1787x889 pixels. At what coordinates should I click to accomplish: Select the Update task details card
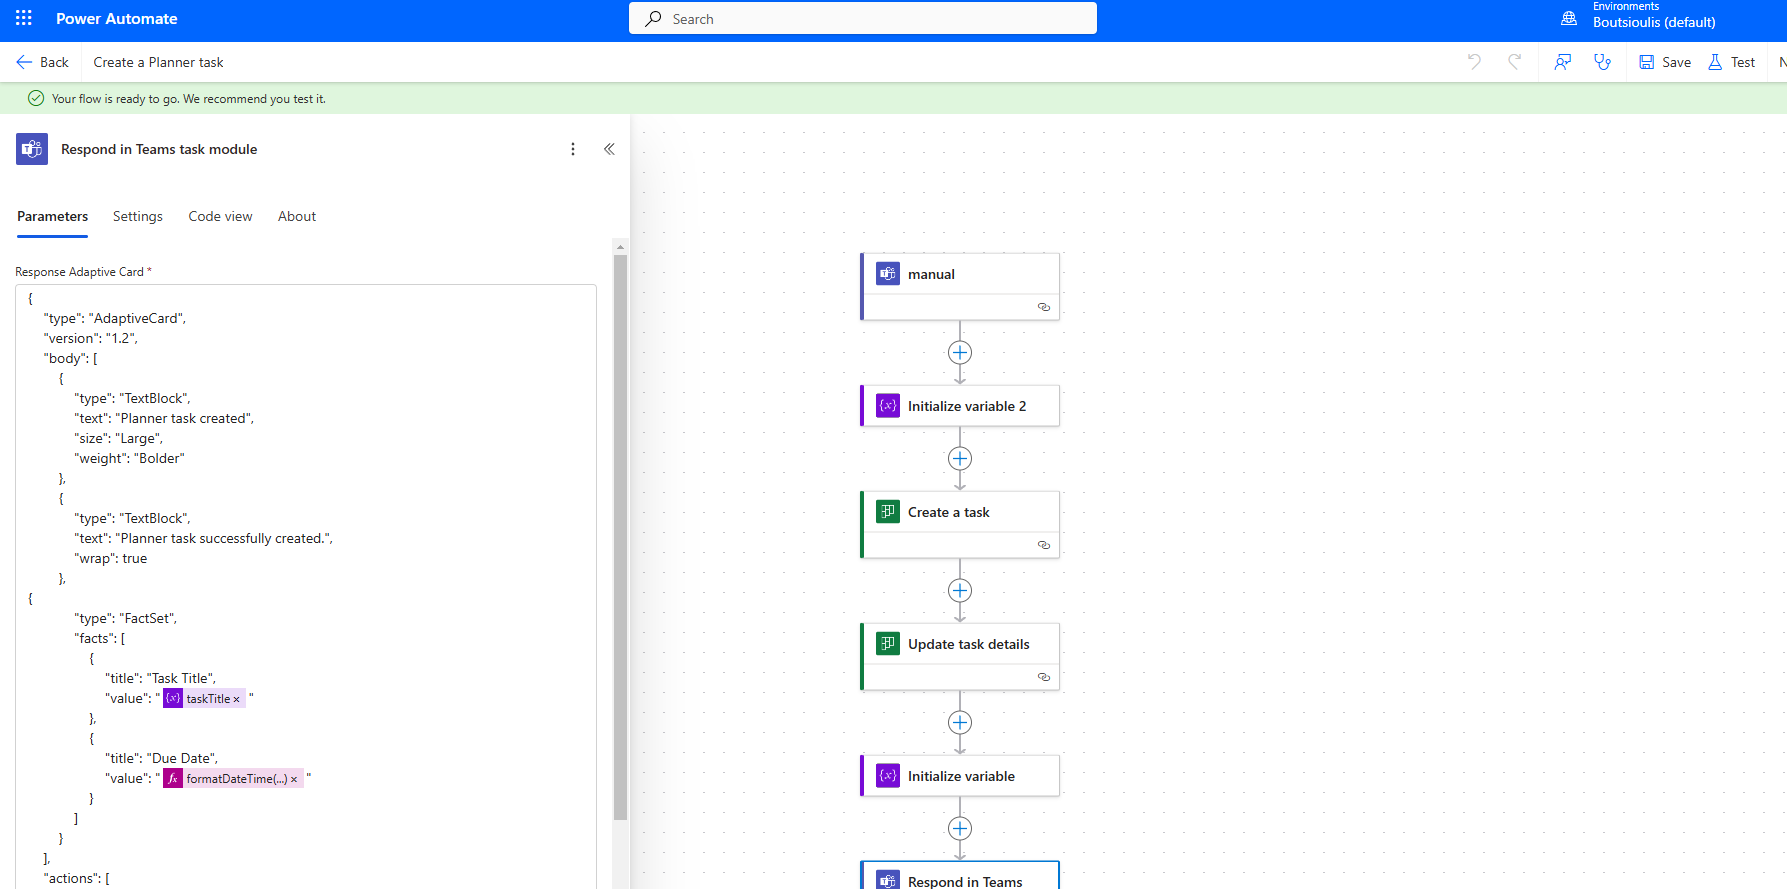[x=960, y=656]
